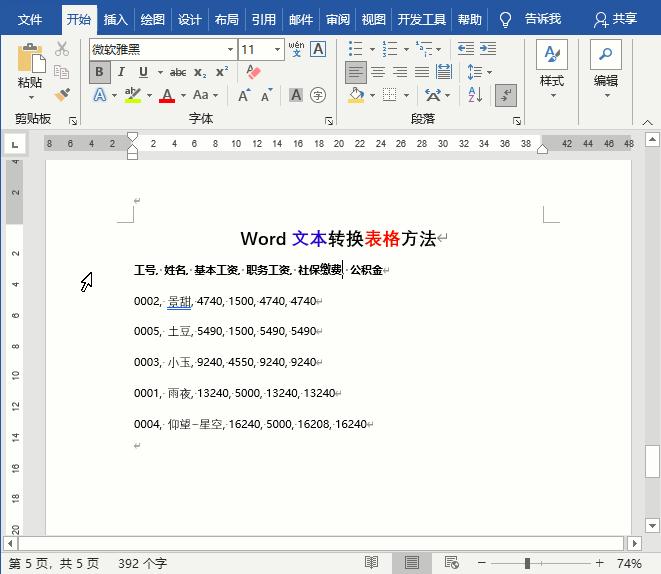Viewport: 661px width, 574px height.
Task: Open the Clipboard pane launcher
Action: 73,121
